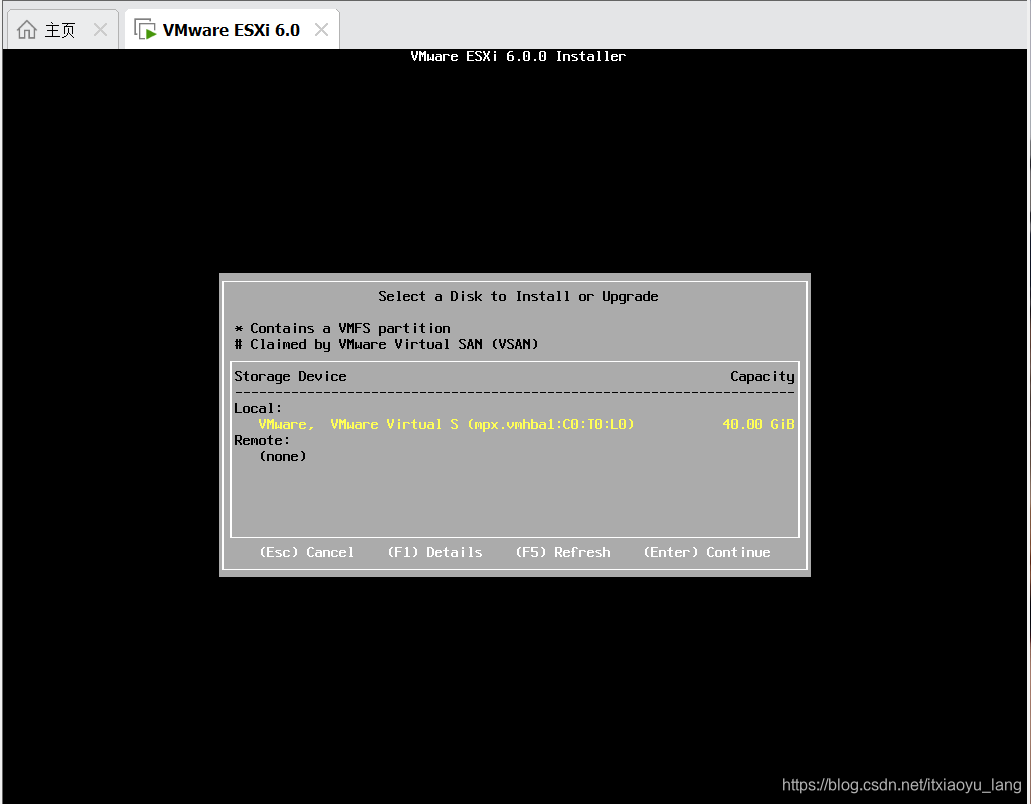Viewport: 1031px width, 804px height.
Task: Click the (Enter) Continue option
Action: point(707,552)
